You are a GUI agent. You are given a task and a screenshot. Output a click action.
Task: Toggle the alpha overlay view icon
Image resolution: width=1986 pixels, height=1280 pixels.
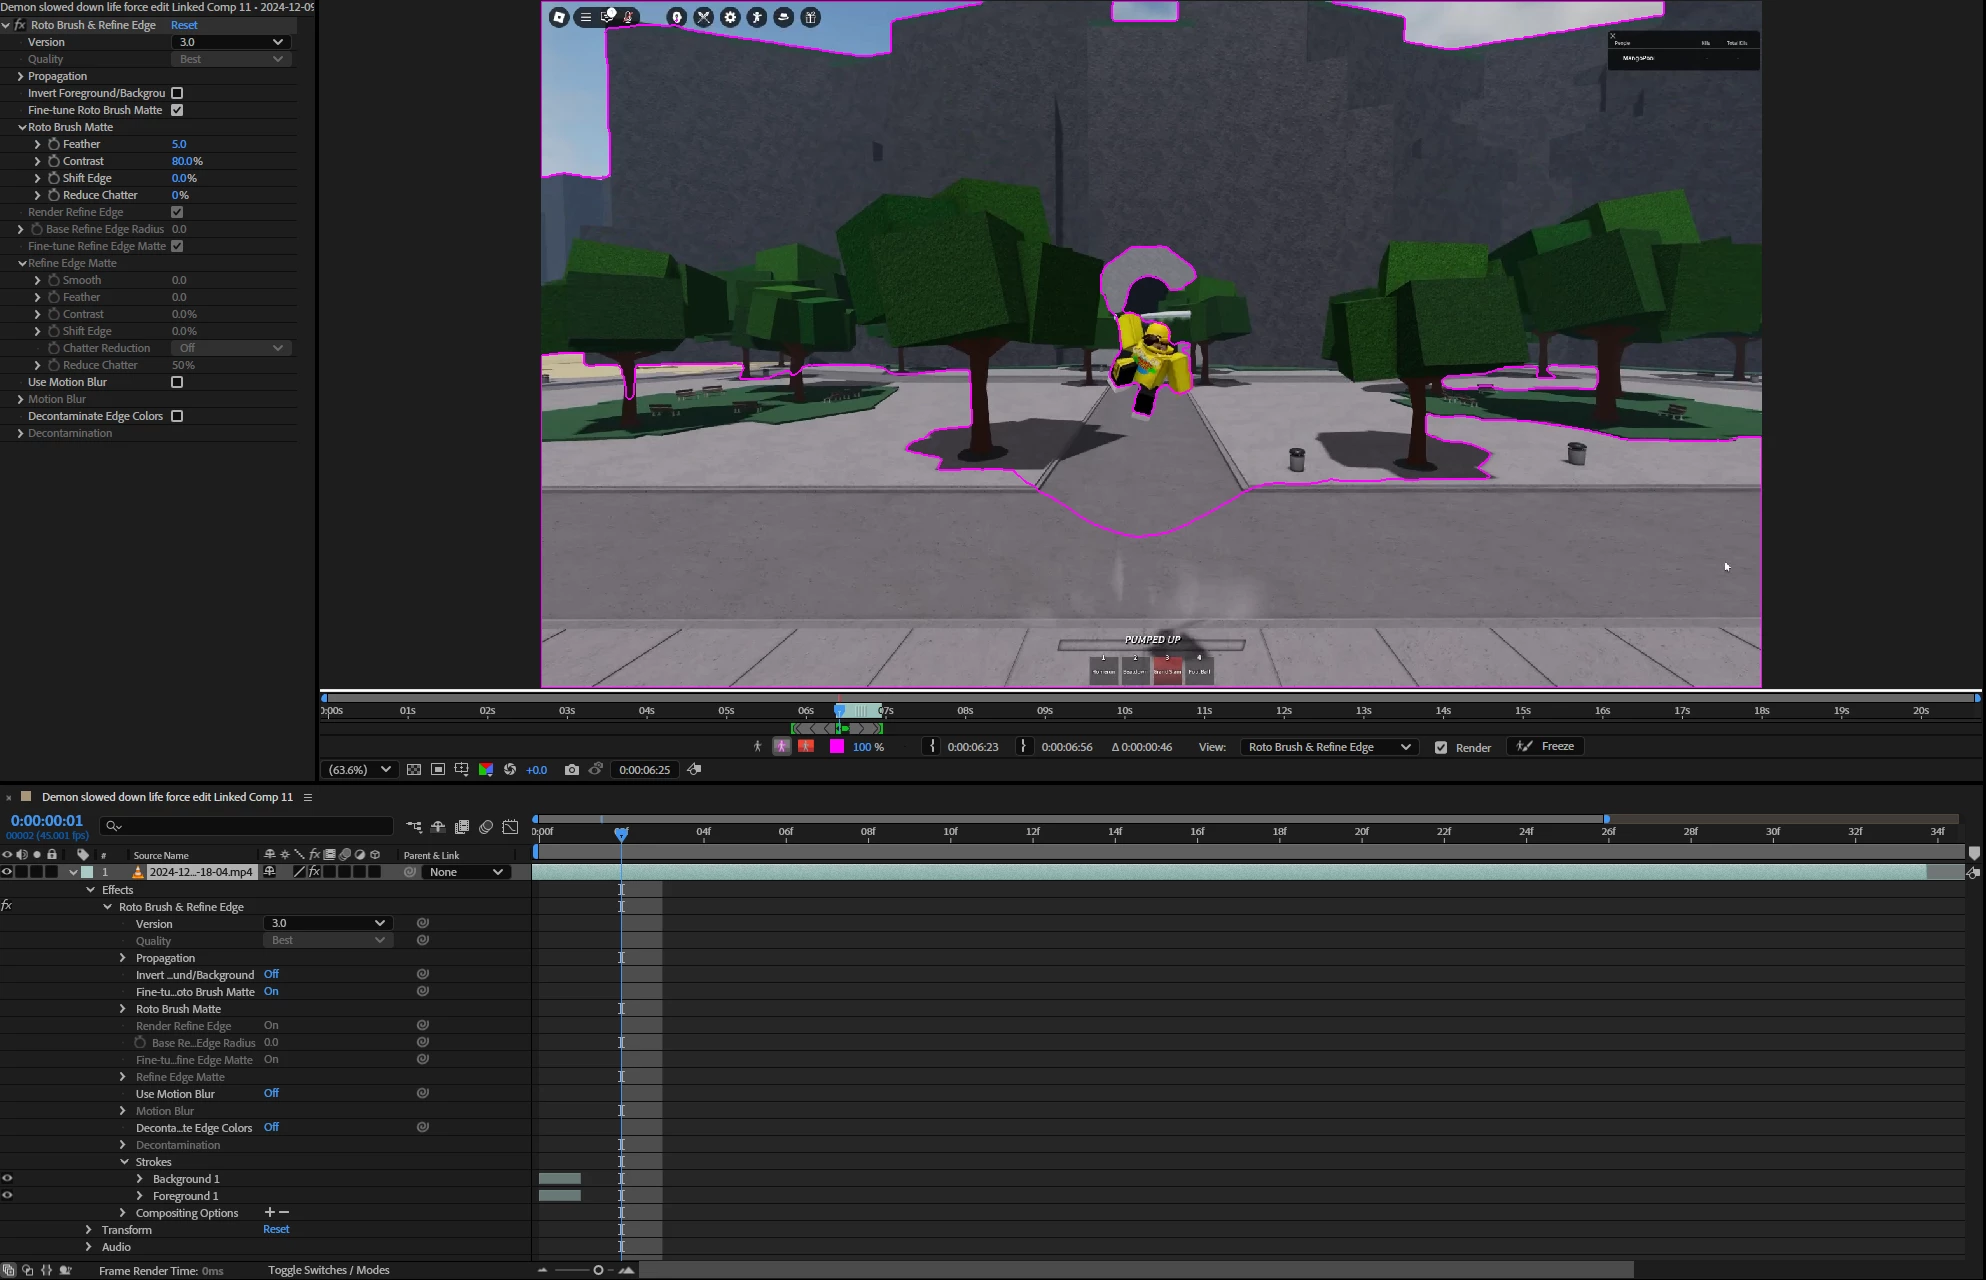(806, 746)
